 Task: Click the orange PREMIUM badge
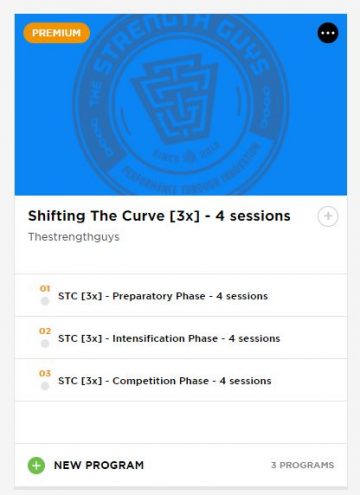56,33
